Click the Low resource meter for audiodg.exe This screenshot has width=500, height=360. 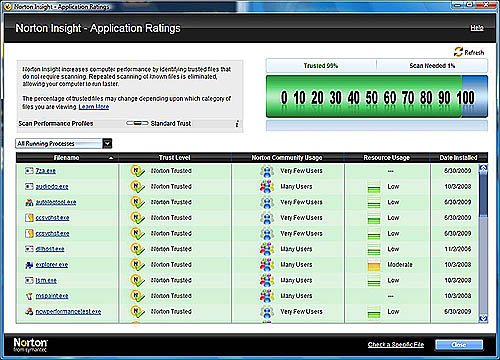pos(374,187)
